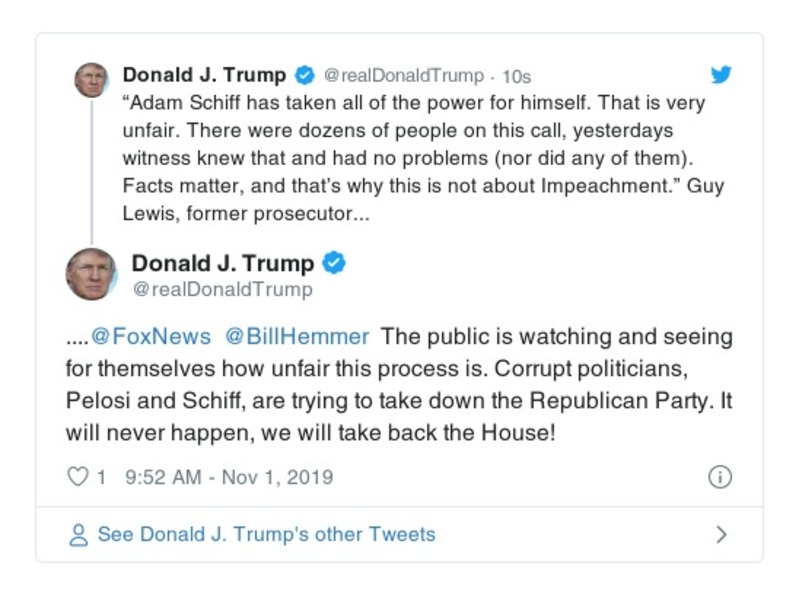
Task: Click the large profile avatar on the main tweet
Action: pos(91,274)
